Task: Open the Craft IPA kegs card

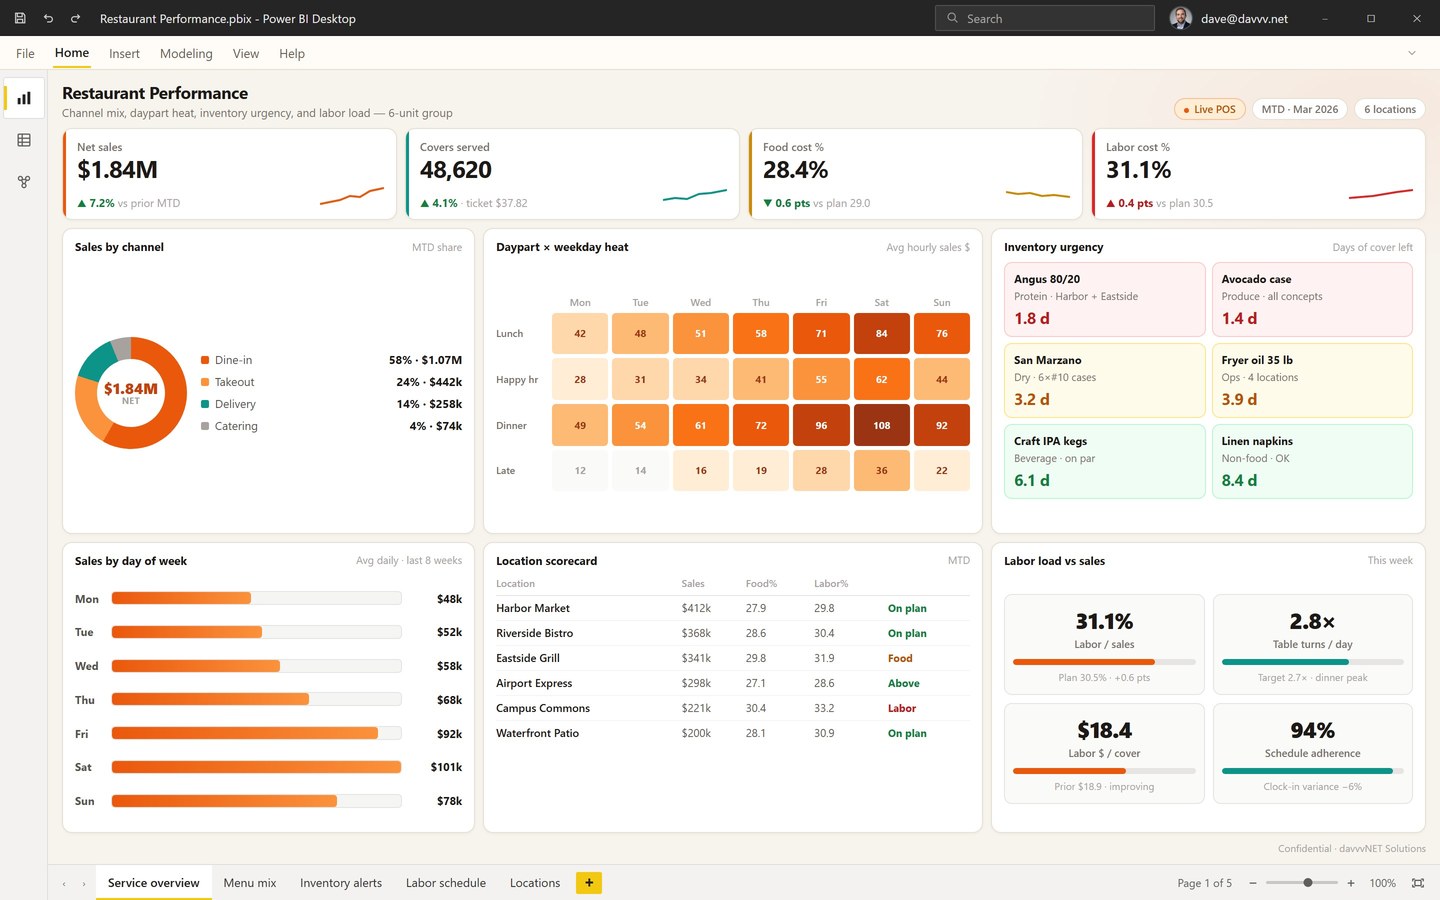Action: (1104, 461)
